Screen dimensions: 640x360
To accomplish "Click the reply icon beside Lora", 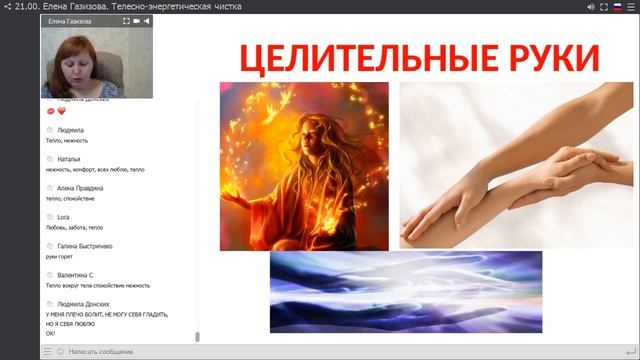I will (50, 217).
